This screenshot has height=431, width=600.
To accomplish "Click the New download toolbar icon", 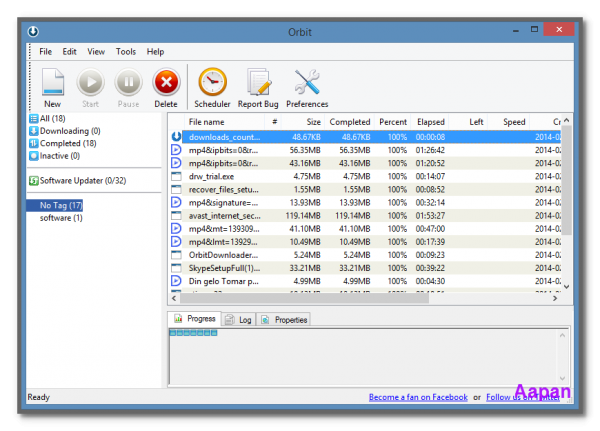I will click(53, 82).
